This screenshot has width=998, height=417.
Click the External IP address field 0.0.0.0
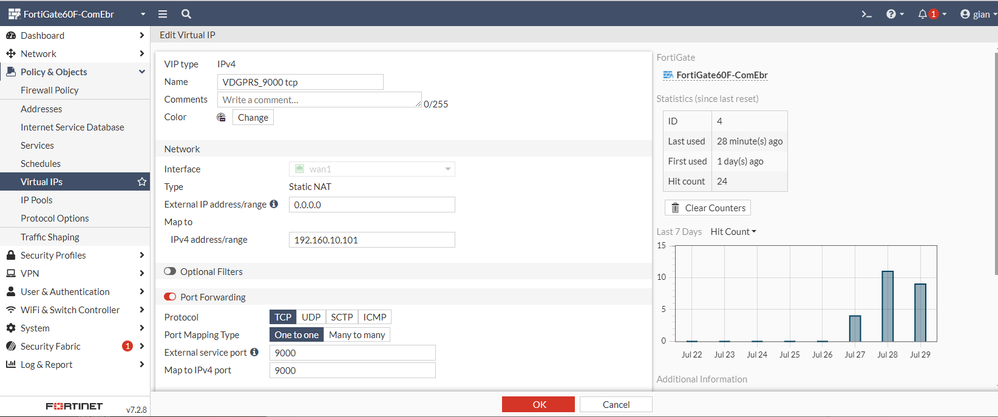tap(372, 204)
